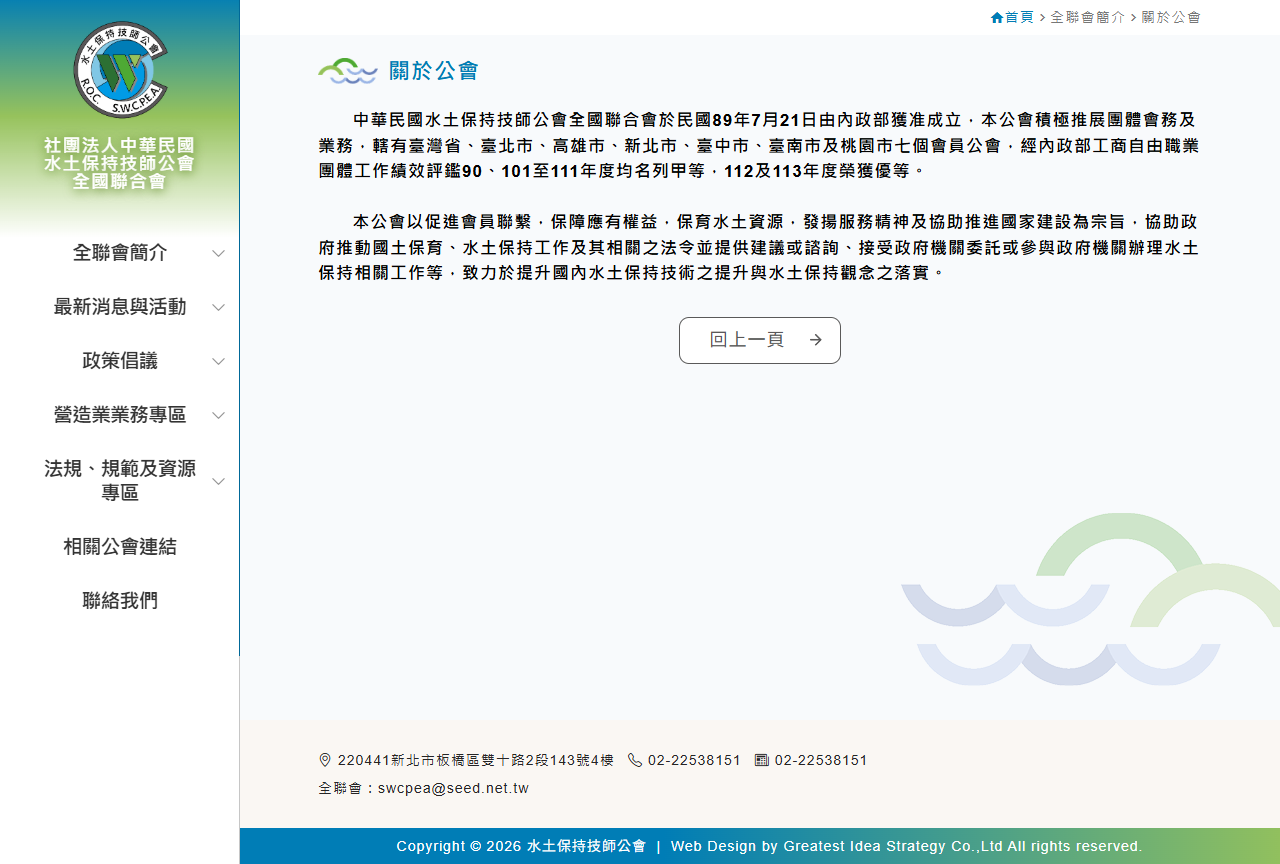Image resolution: width=1280 pixels, height=864 pixels.
Task: Expand the 全聯會簡介 chevron
Action: (219, 253)
